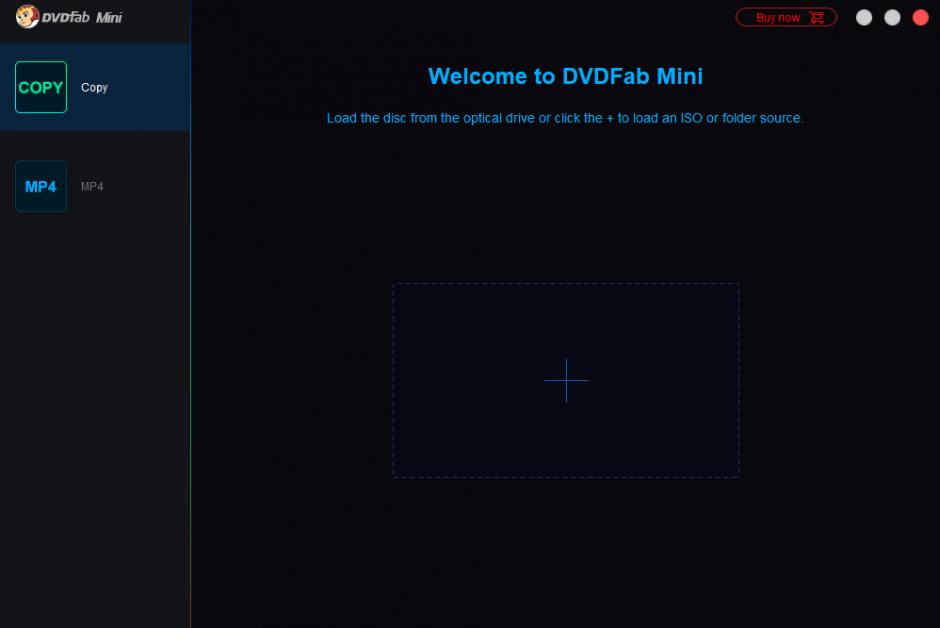The width and height of the screenshot is (940, 628).
Task: Click the plus sign to load source
Action: click(x=566, y=380)
